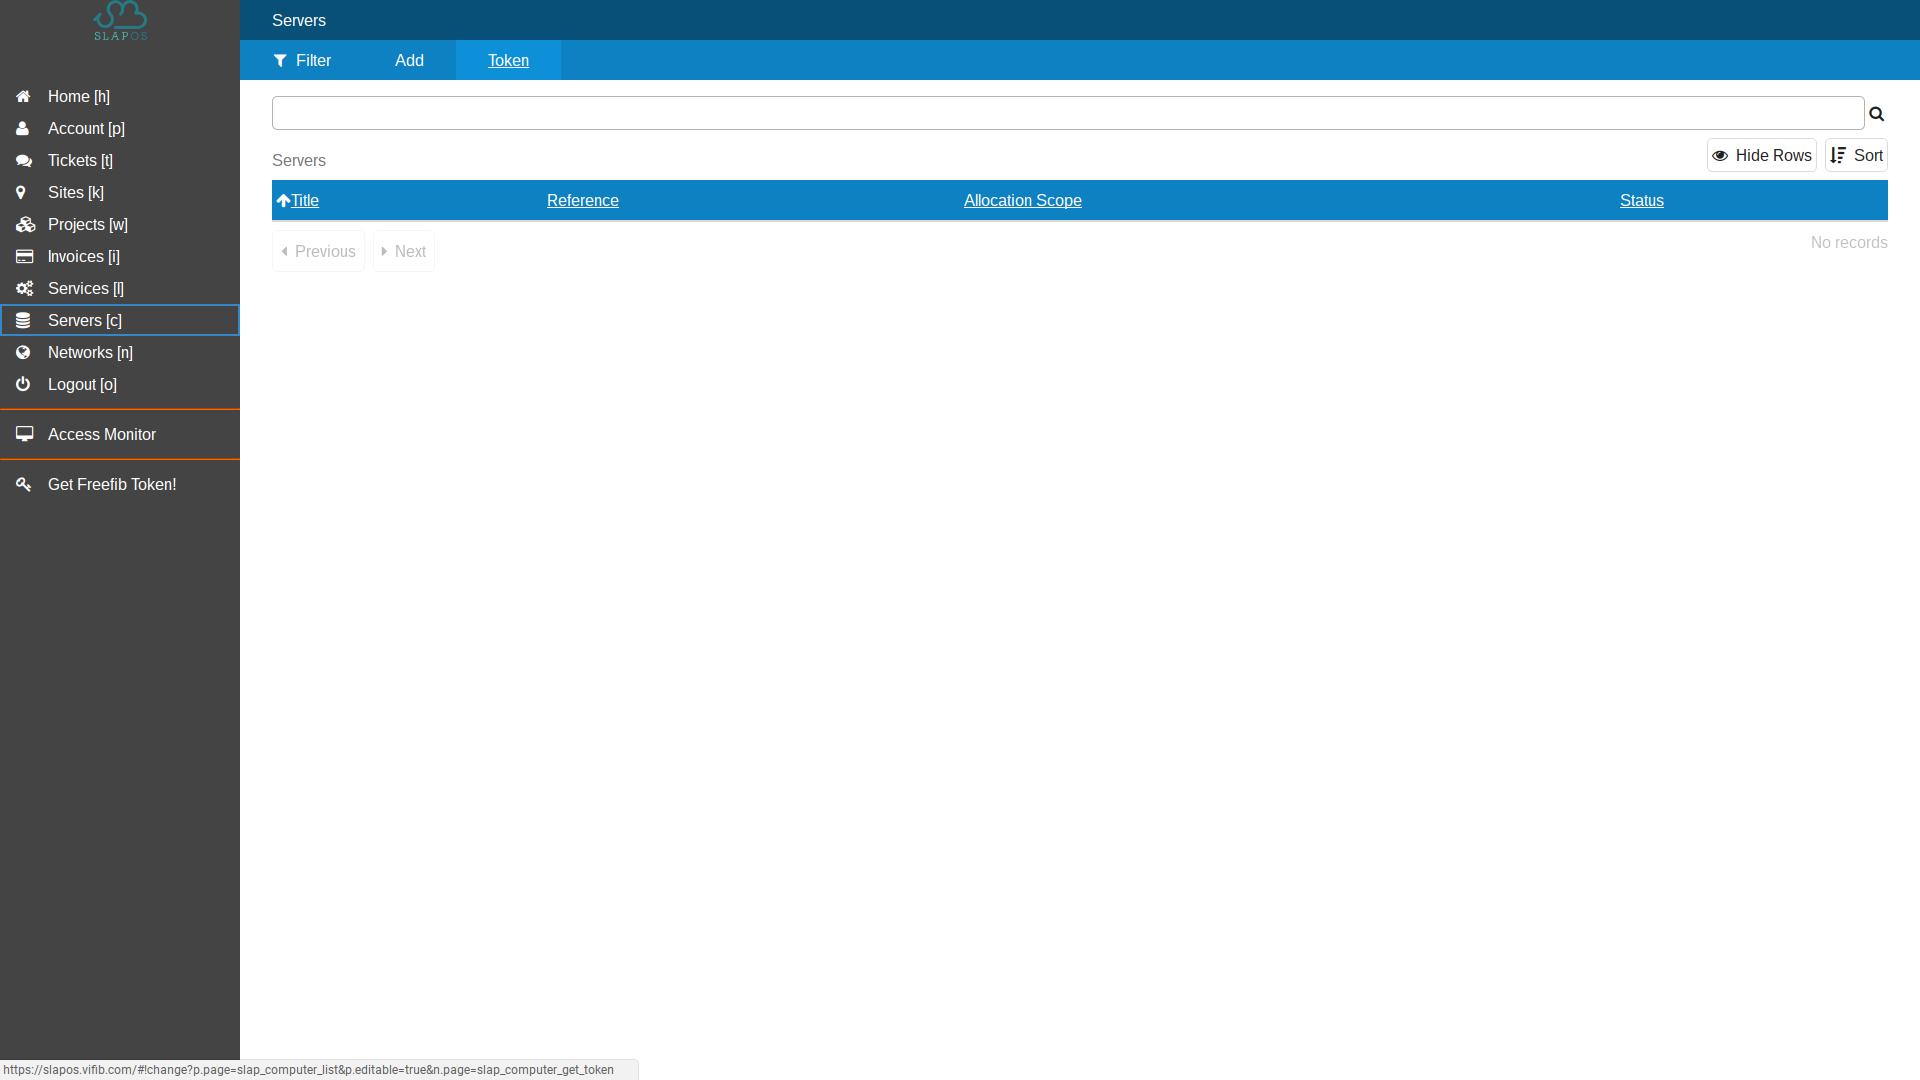Screen dimensions: 1920x1080
Task: Click the Access Monitor desktop icon
Action: click(24, 433)
